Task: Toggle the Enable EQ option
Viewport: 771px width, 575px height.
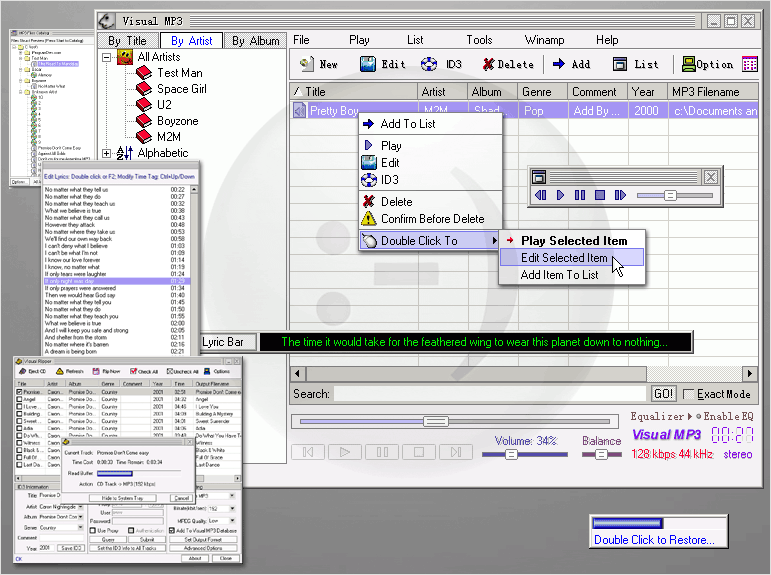Action: (697, 416)
